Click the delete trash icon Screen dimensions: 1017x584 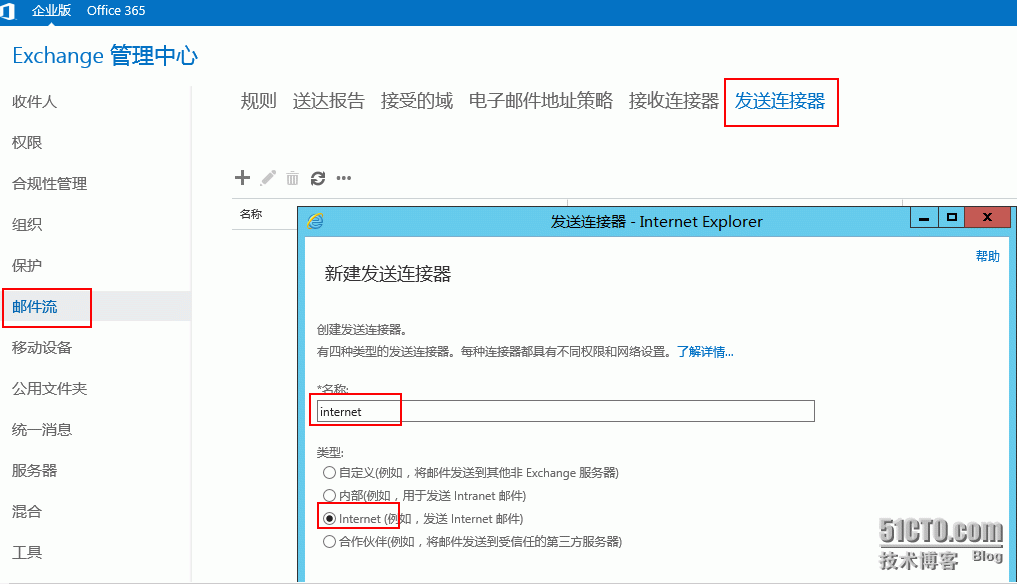293,178
